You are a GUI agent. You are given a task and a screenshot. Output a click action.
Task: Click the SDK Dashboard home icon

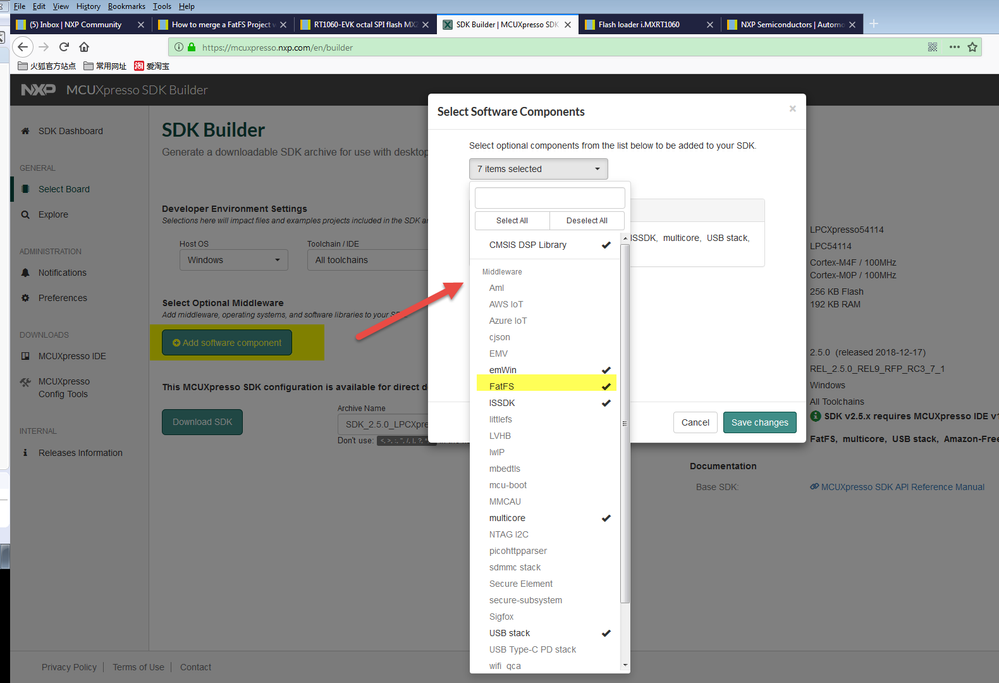(25, 131)
